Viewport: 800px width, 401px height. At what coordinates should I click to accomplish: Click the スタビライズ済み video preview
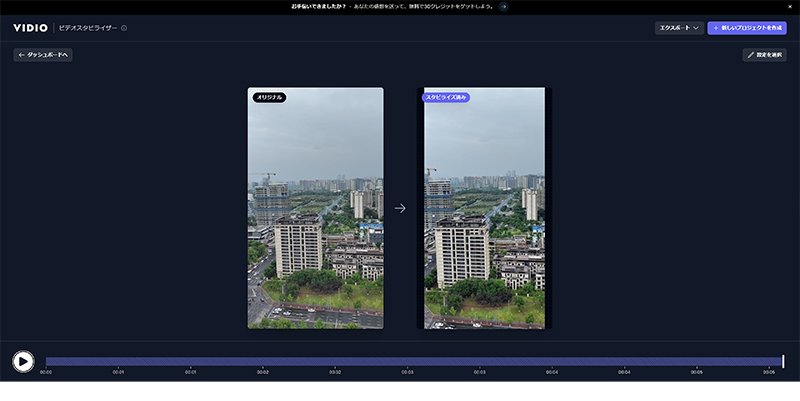click(484, 208)
